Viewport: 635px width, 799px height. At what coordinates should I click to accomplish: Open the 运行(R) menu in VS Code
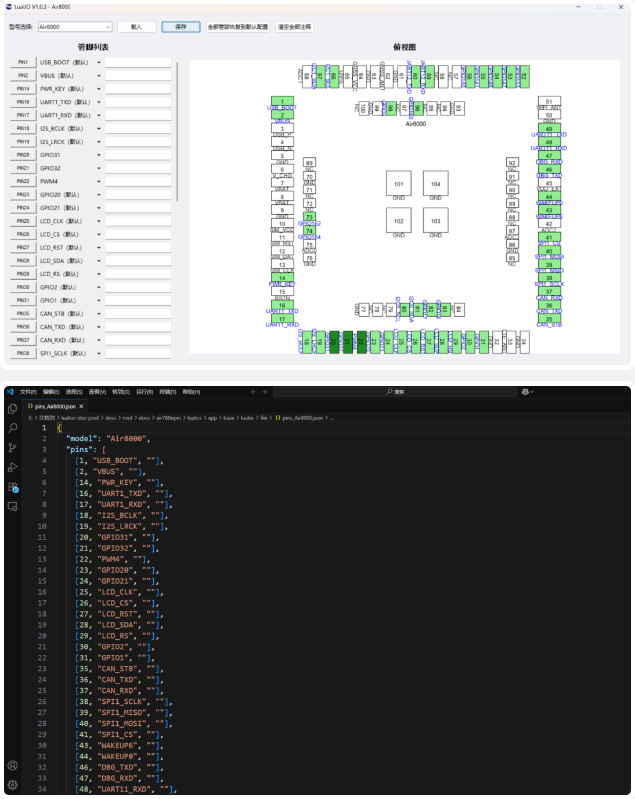pos(144,392)
